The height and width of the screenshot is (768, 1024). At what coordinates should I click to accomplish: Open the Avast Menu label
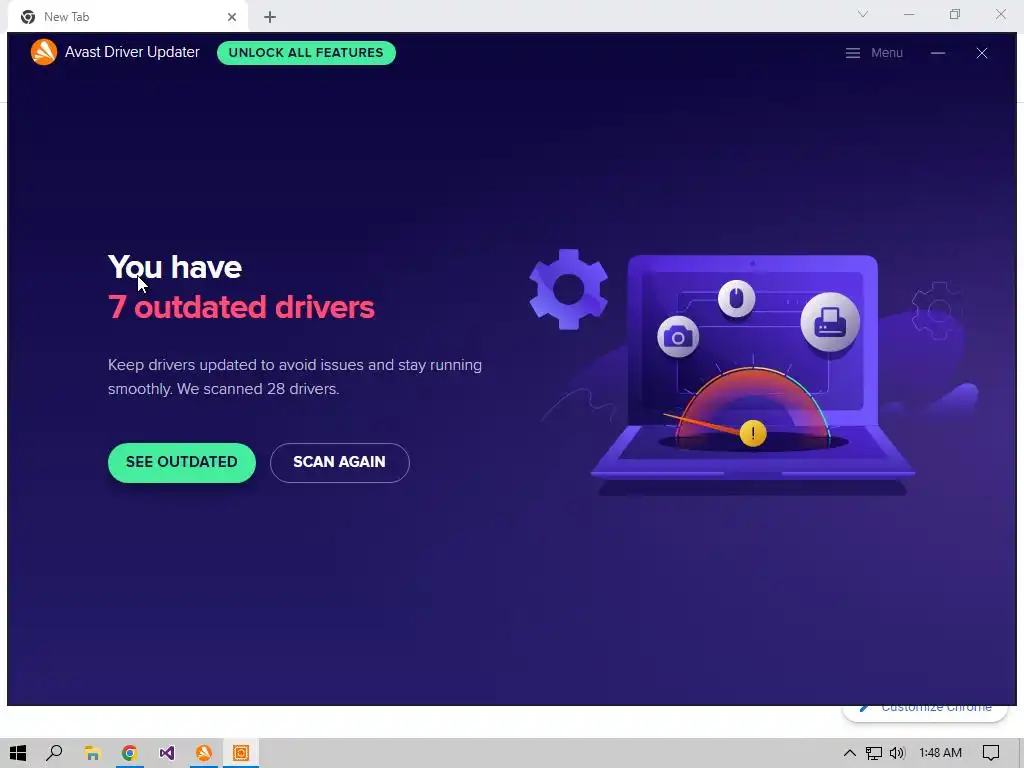(886, 53)
